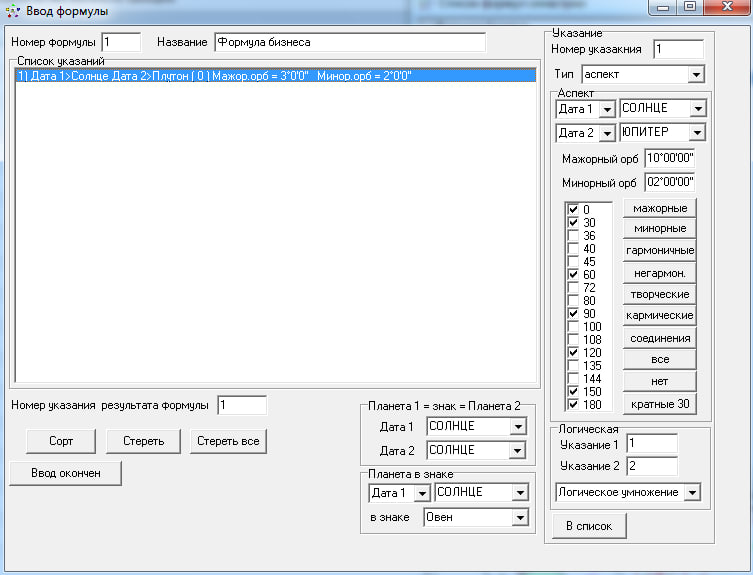Choose кармические aspects button
Image resolution: width=753 pixels, height=575 pixels.
tap(659, 316)
